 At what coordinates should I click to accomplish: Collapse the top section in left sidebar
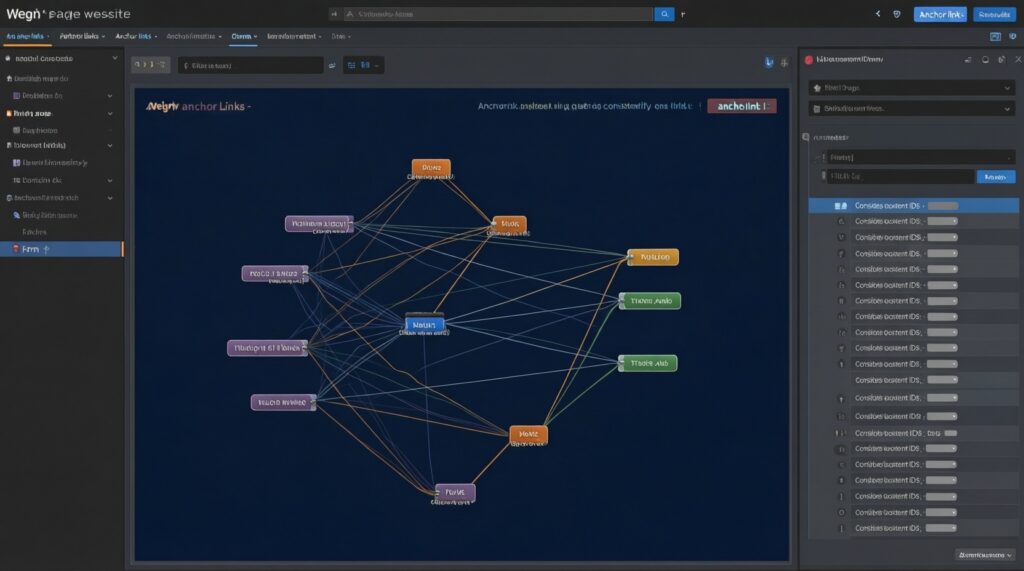click(x=115, y=59)
